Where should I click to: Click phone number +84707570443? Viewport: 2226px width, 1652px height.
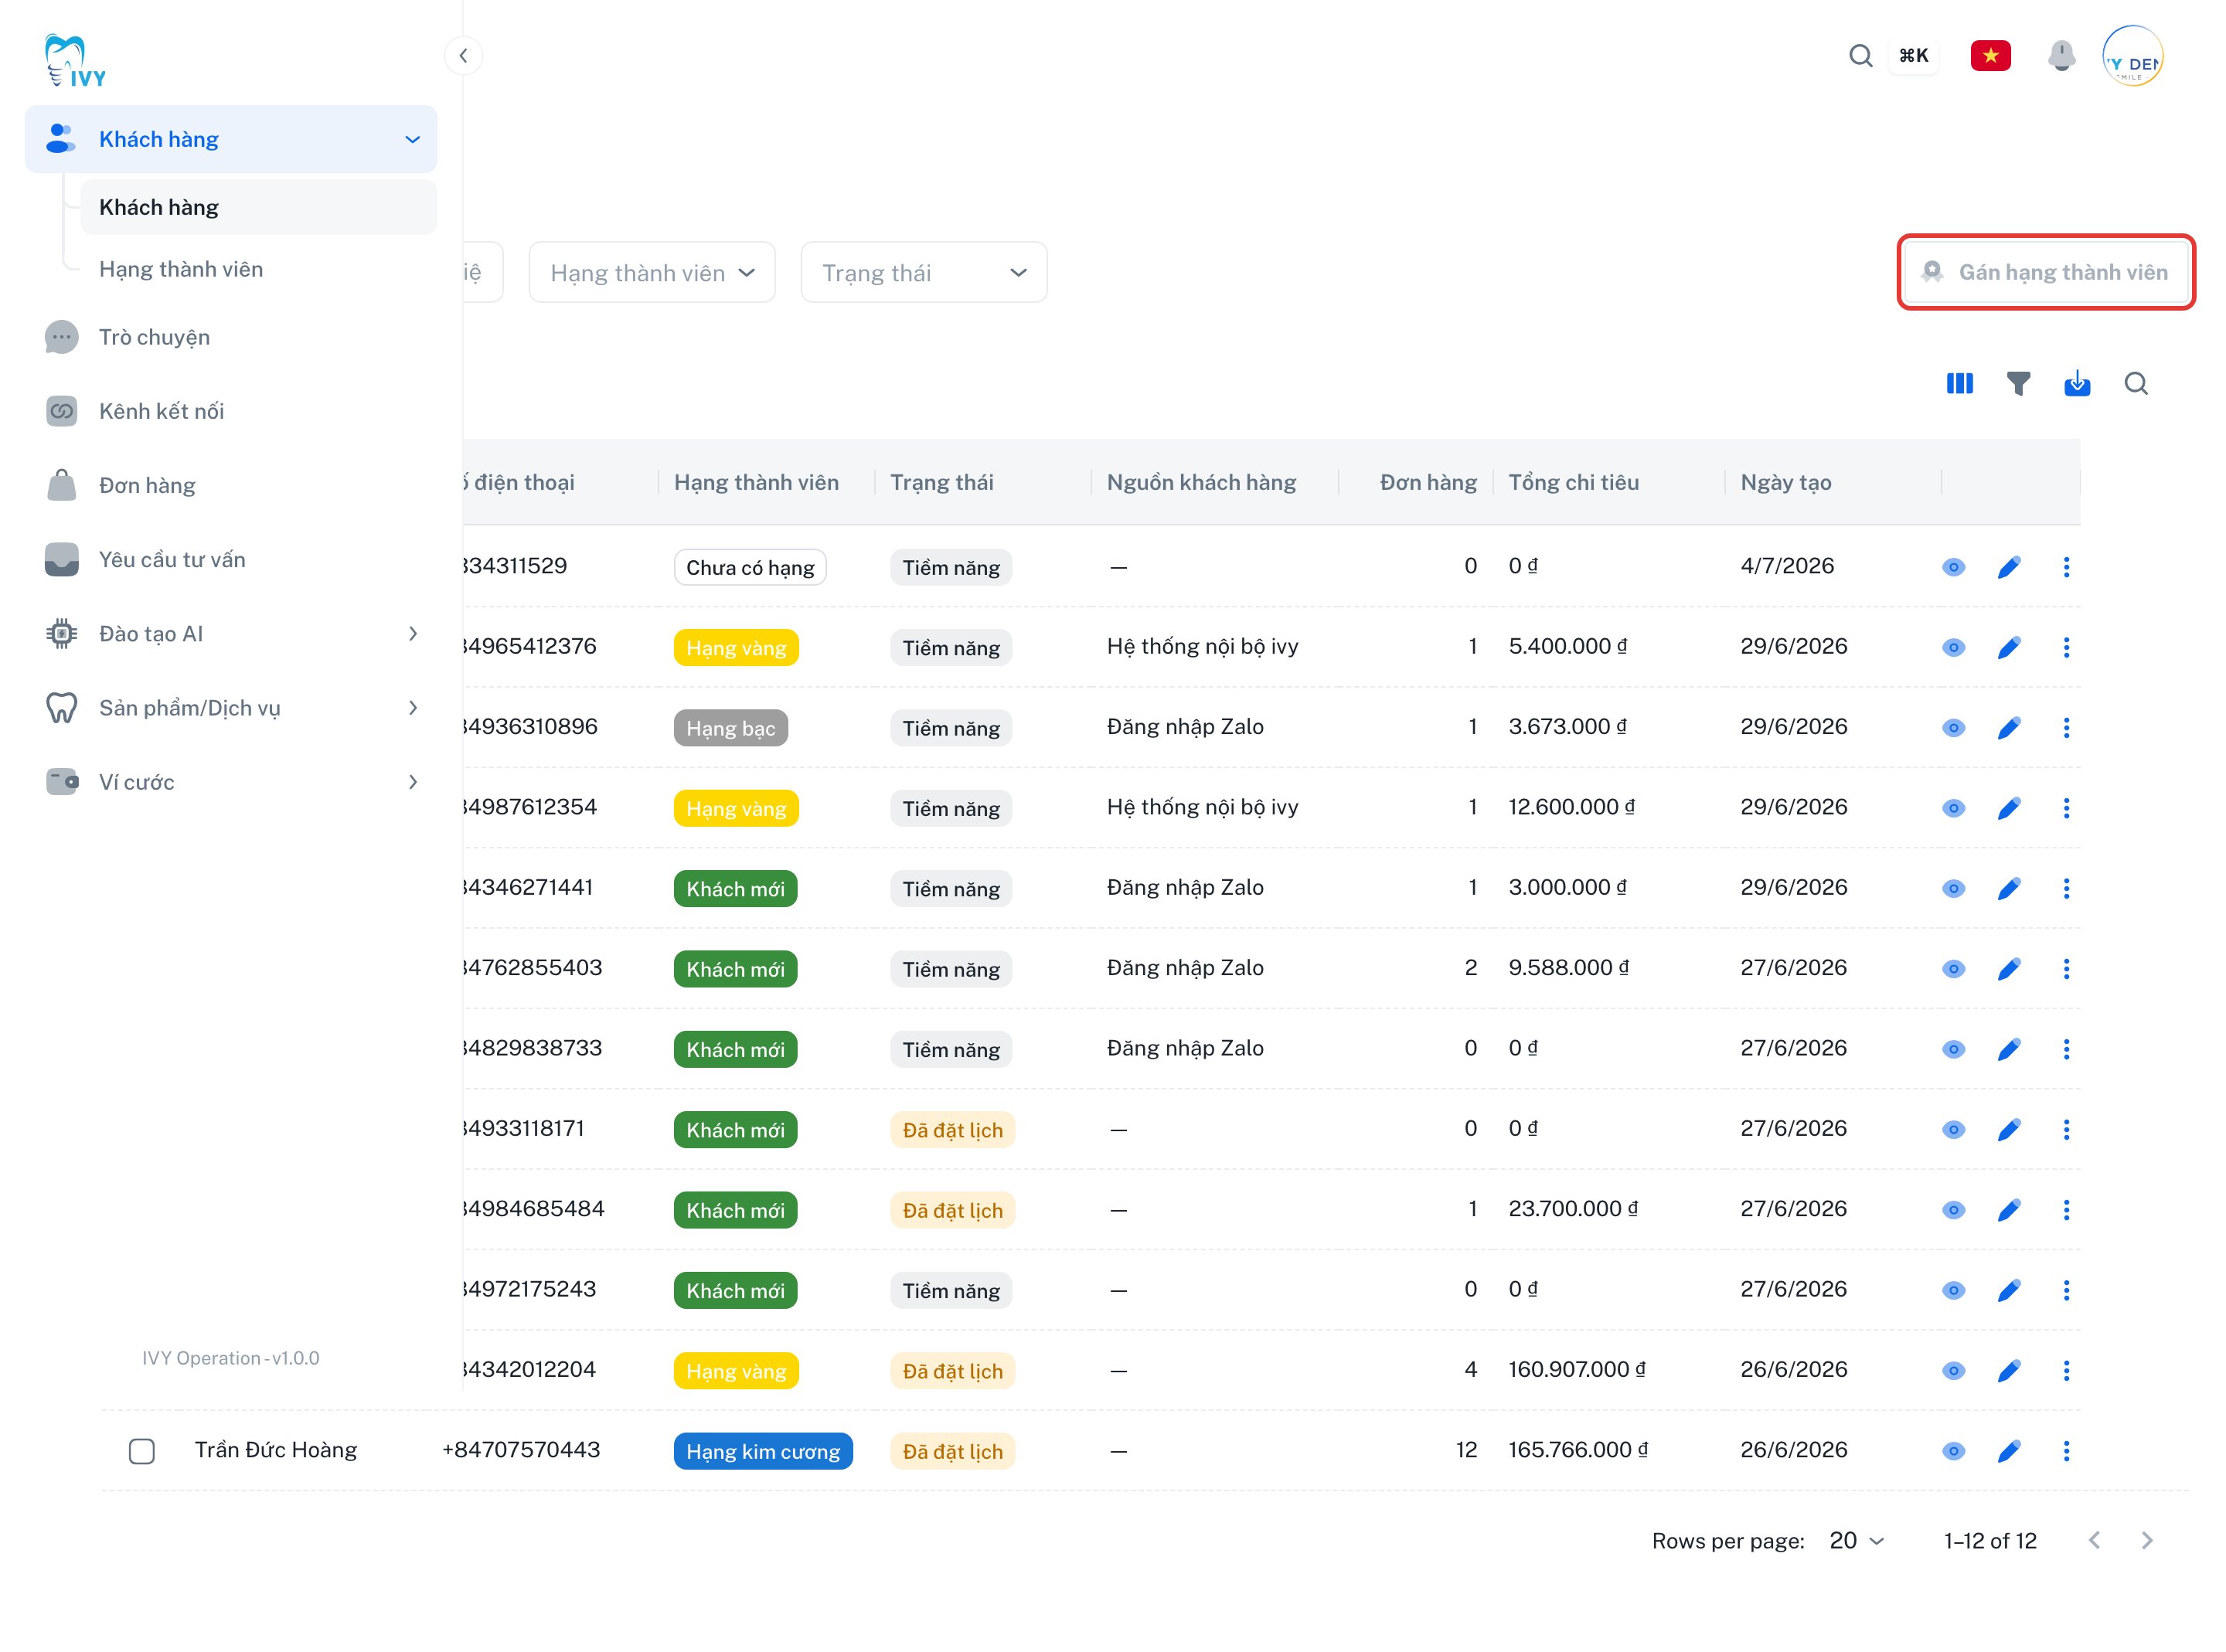coord(521,1450)
